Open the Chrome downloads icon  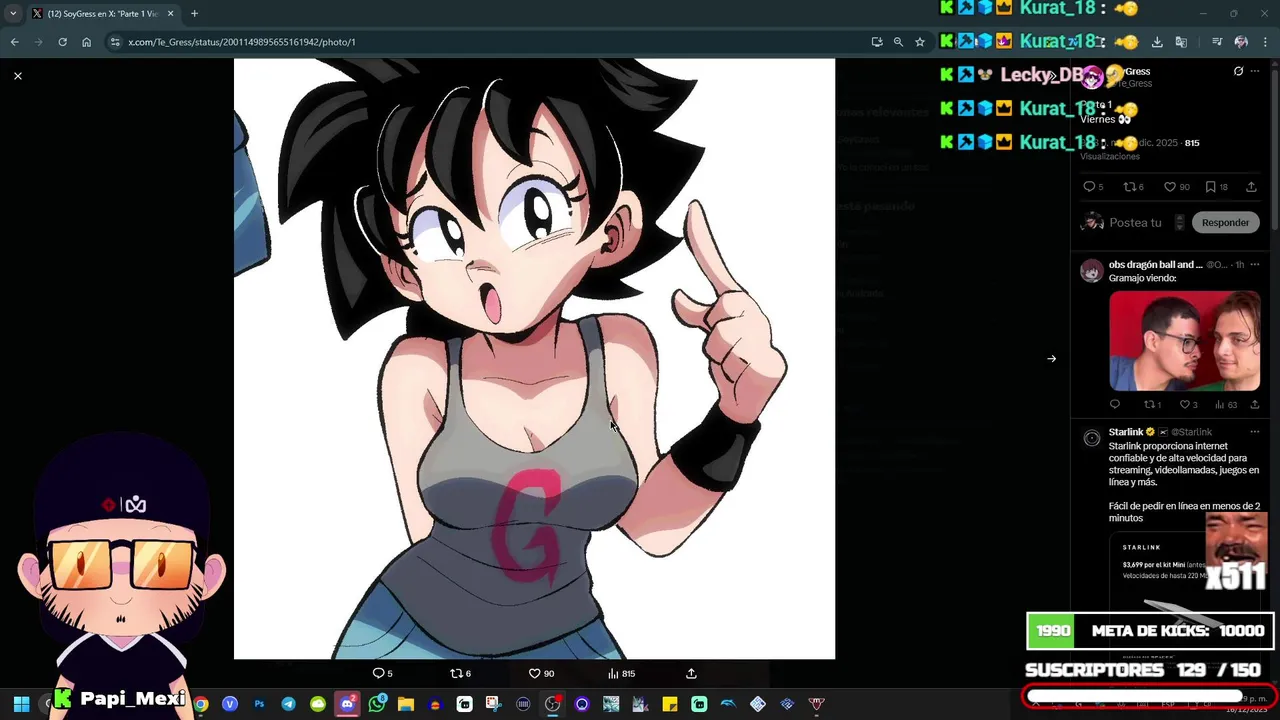click(x=1157, y=42)
